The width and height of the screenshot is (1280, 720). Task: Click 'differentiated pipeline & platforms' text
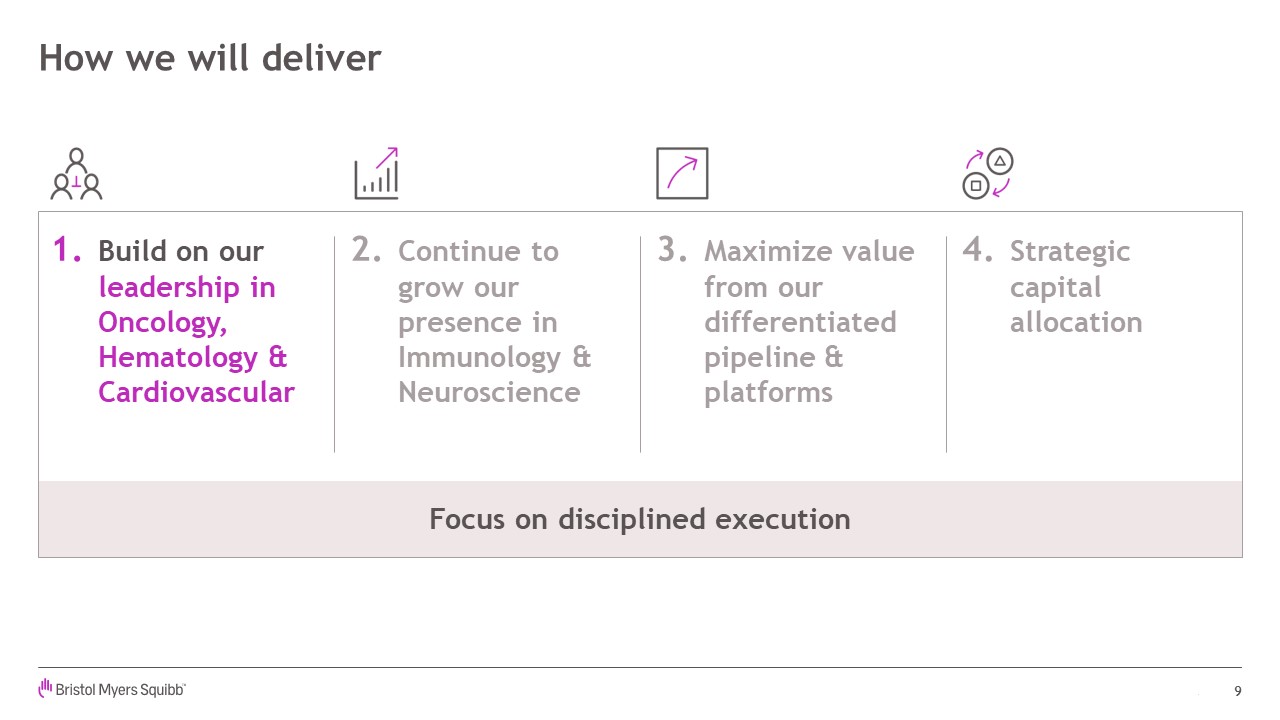(800, 357)
